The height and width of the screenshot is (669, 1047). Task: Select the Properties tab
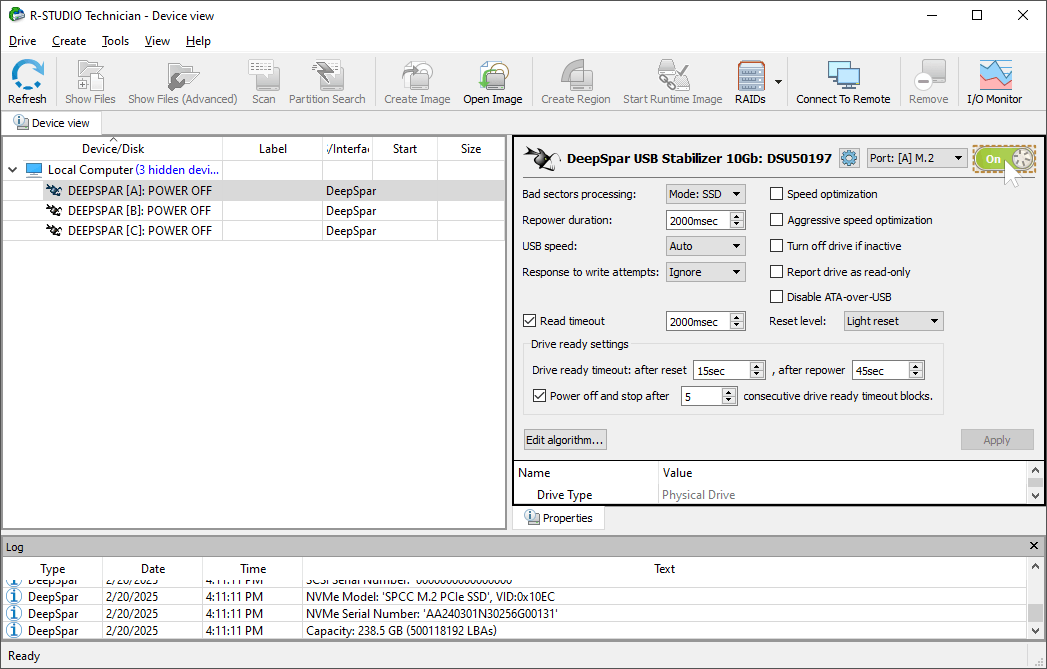tap(559, 517)
